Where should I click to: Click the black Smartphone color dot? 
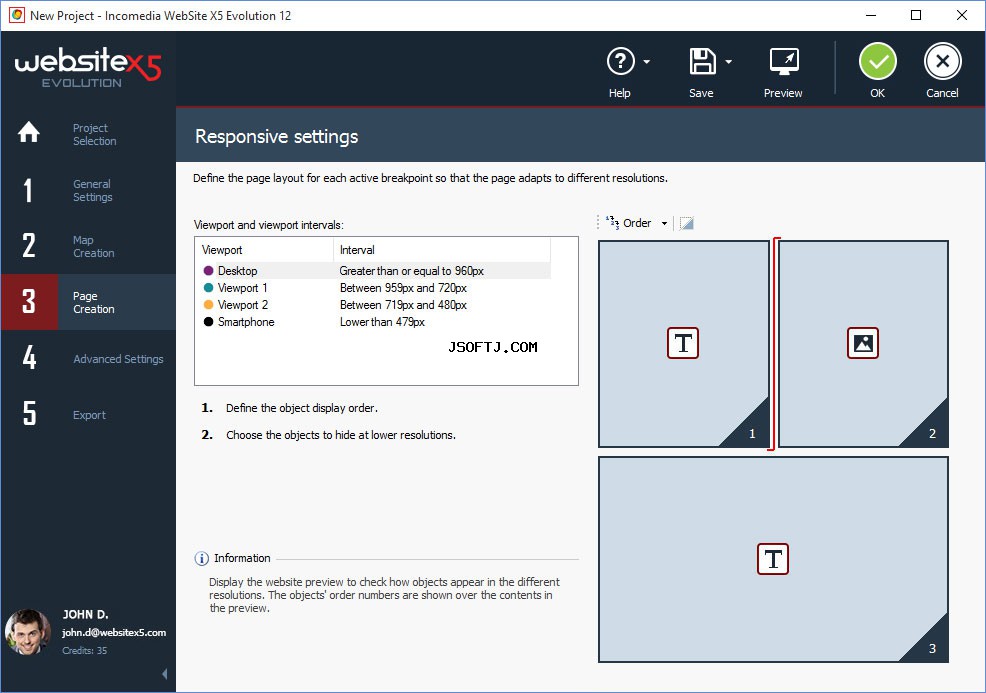click(x=208, y=322)
